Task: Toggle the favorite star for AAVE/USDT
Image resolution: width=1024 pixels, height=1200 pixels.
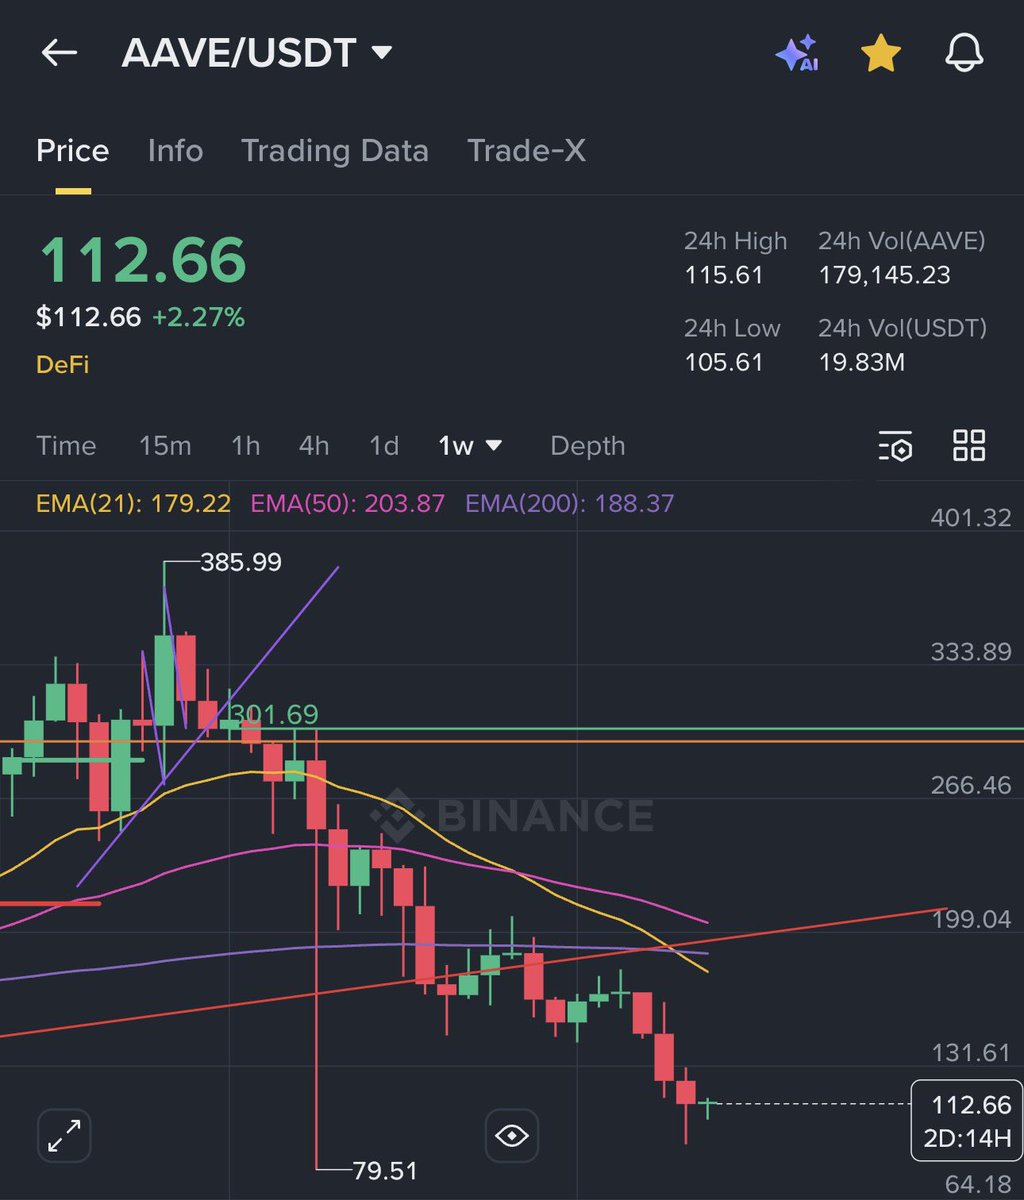Action: coord(881,53)
